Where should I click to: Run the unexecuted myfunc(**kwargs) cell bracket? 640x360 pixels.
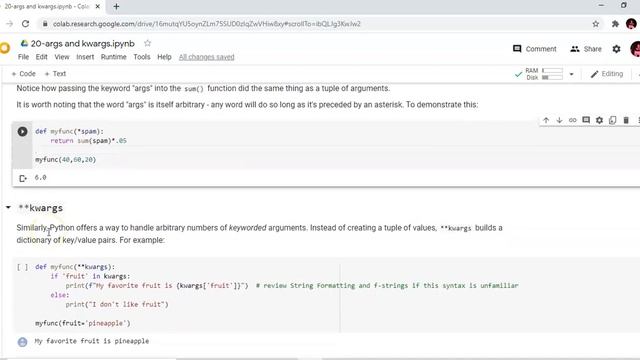[22, 267]
